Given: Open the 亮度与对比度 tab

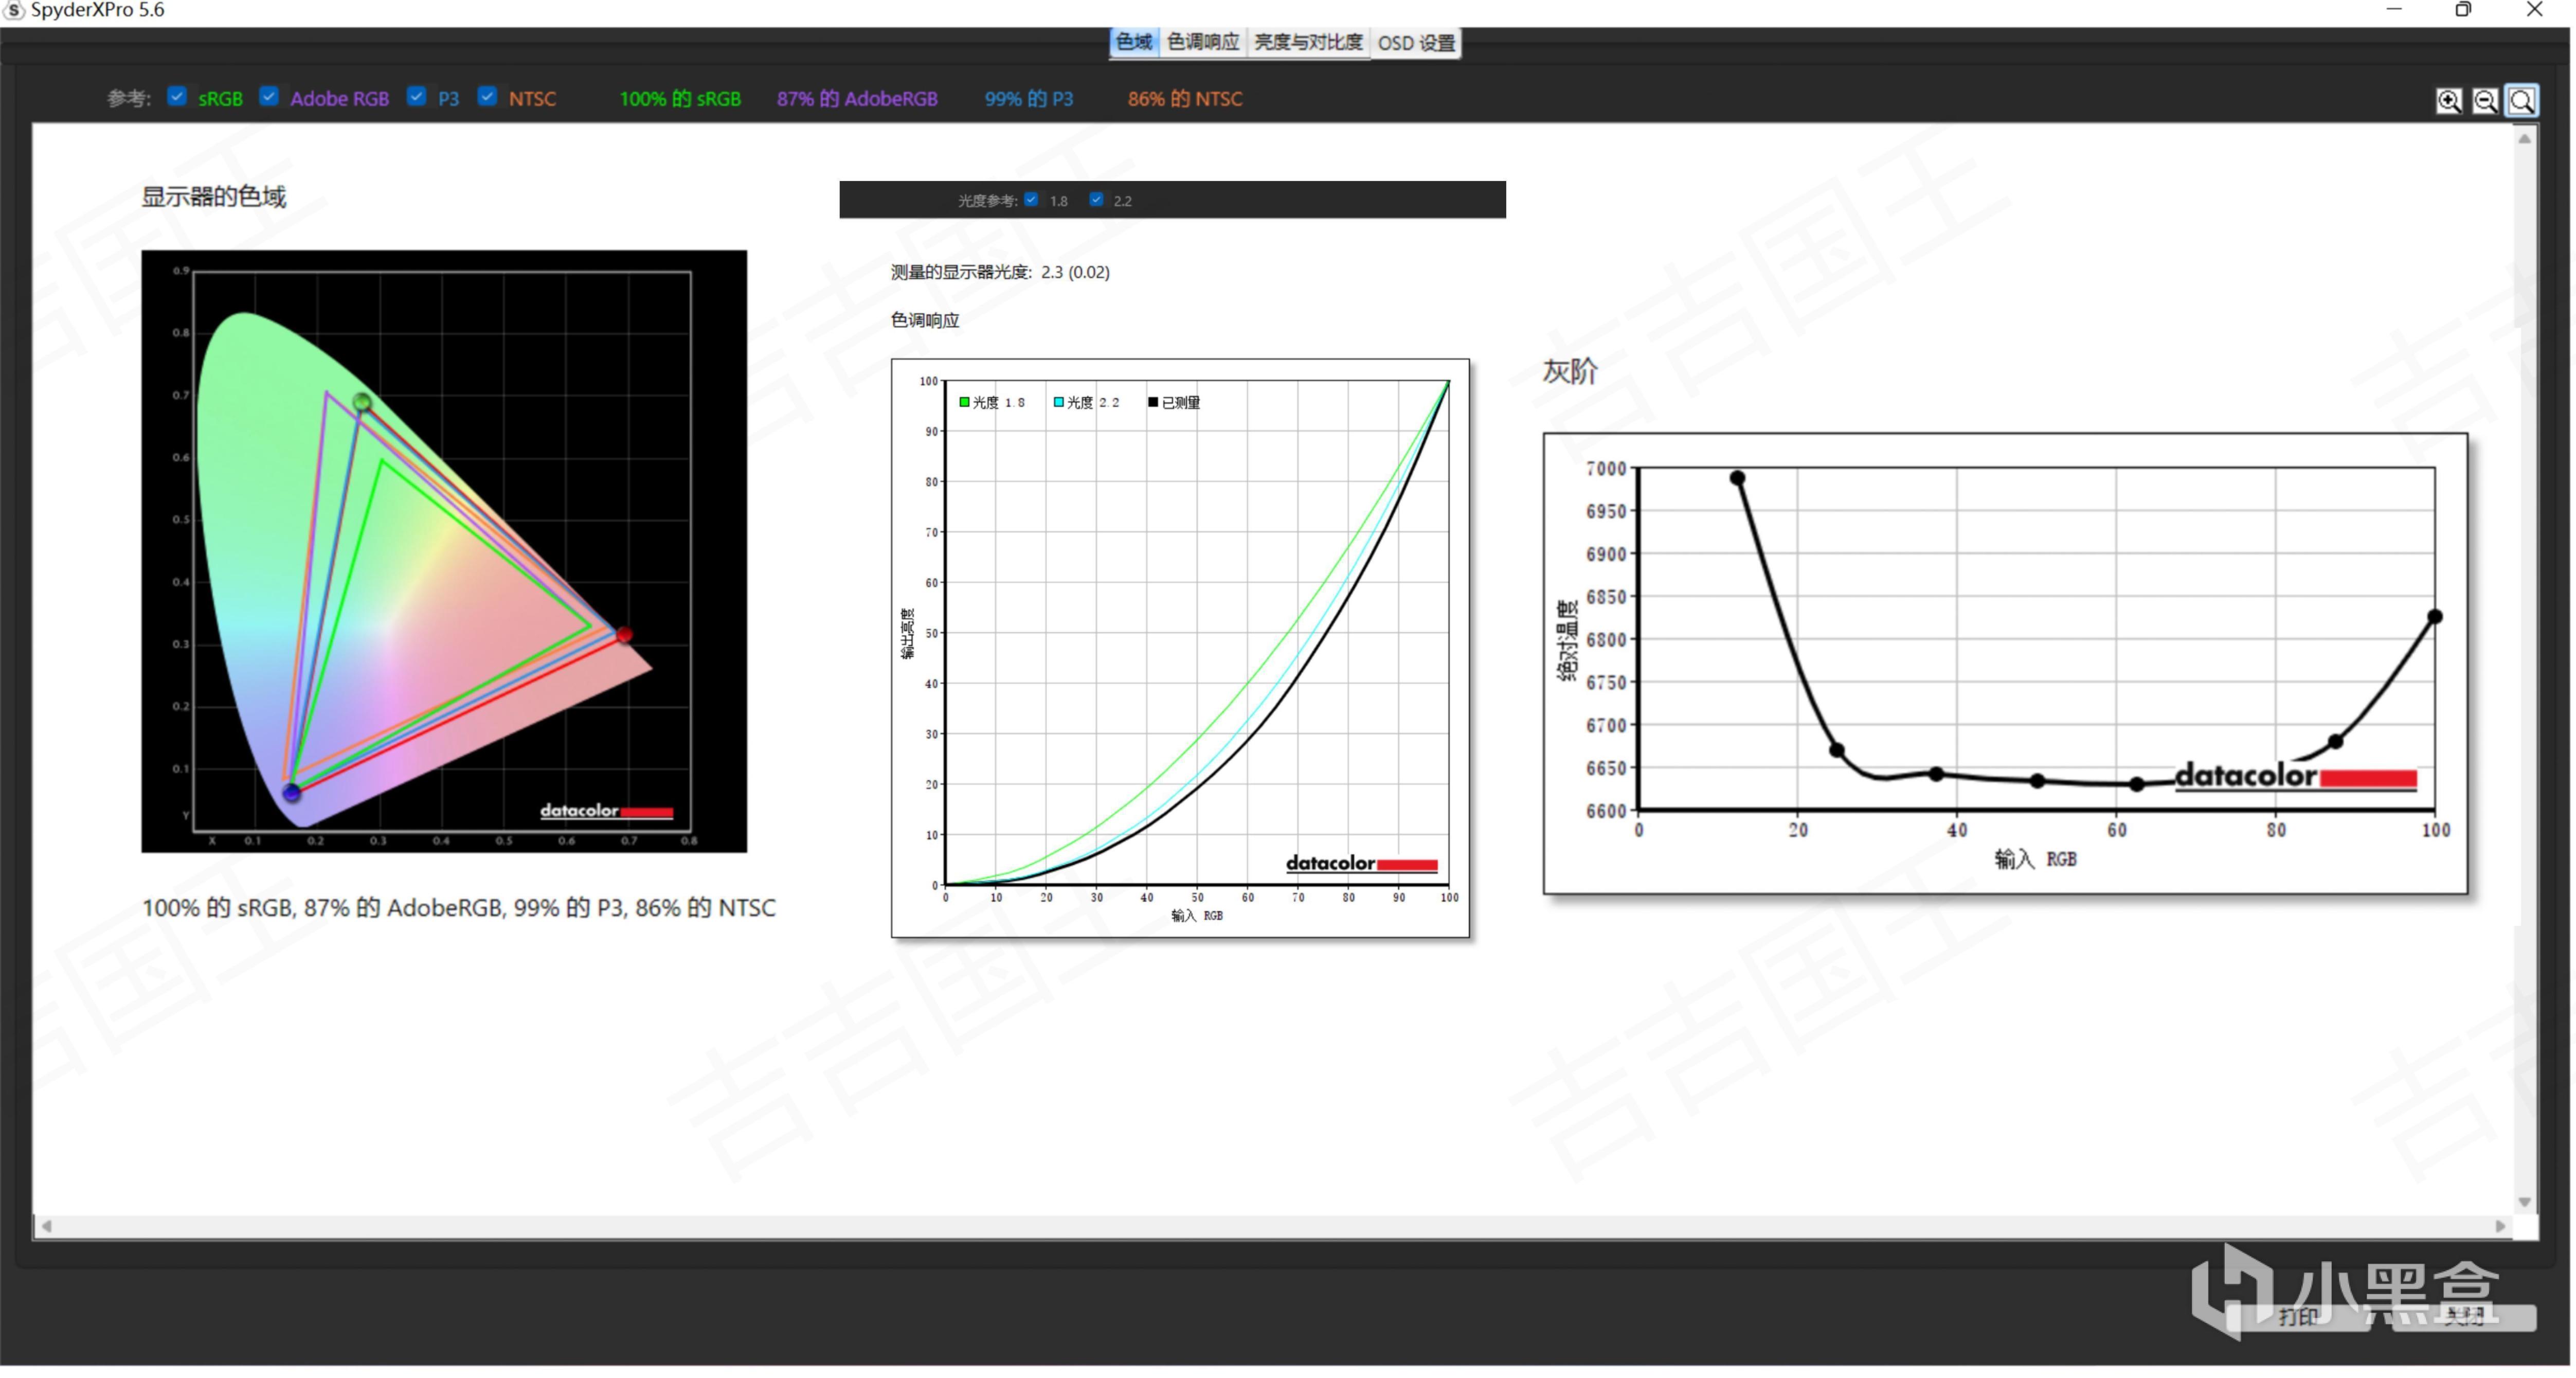Looking at the screenshot, I should (1308, 42).
